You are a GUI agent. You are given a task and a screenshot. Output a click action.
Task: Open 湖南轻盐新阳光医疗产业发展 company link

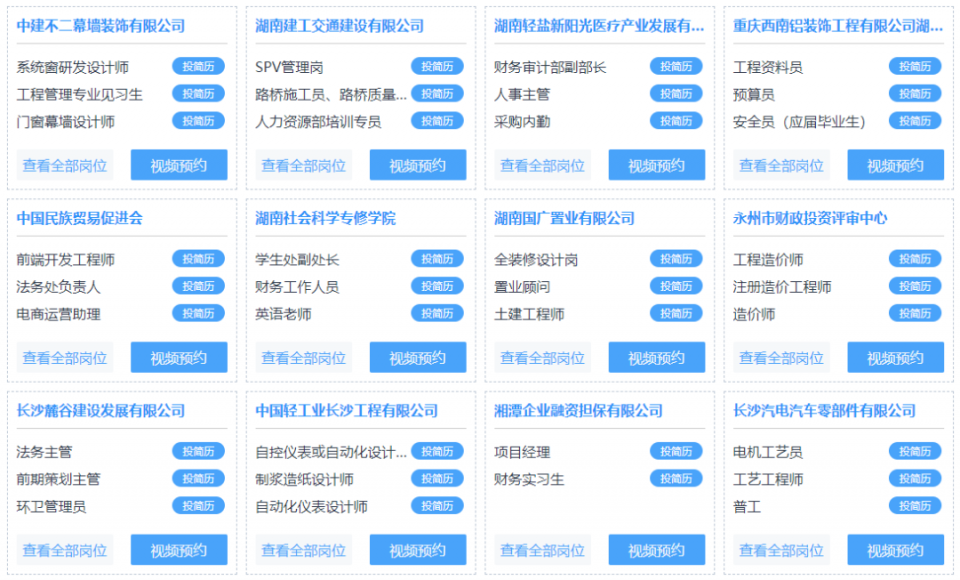pos(599,26)
